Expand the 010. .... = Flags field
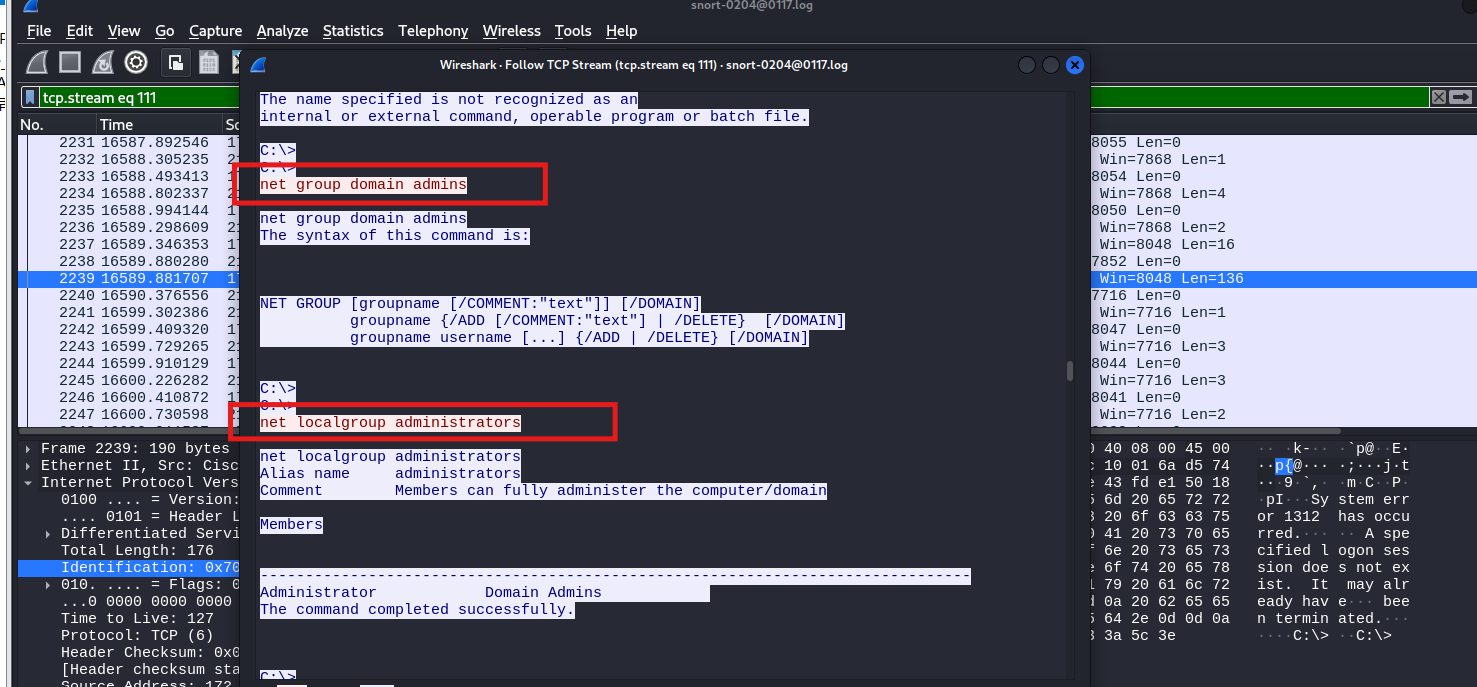Screen dimensions: 1477x687 point(48,585)
